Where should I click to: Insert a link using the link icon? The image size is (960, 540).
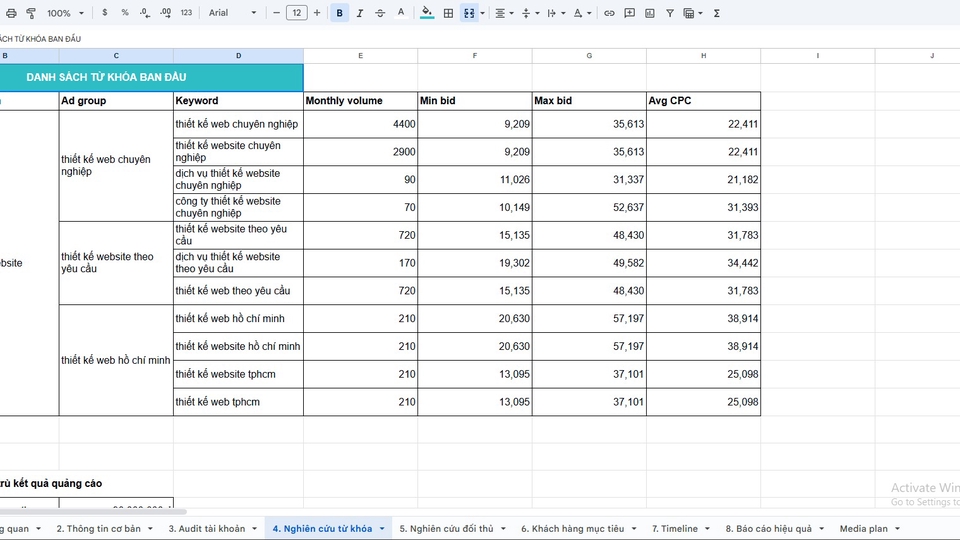[609, 13]
